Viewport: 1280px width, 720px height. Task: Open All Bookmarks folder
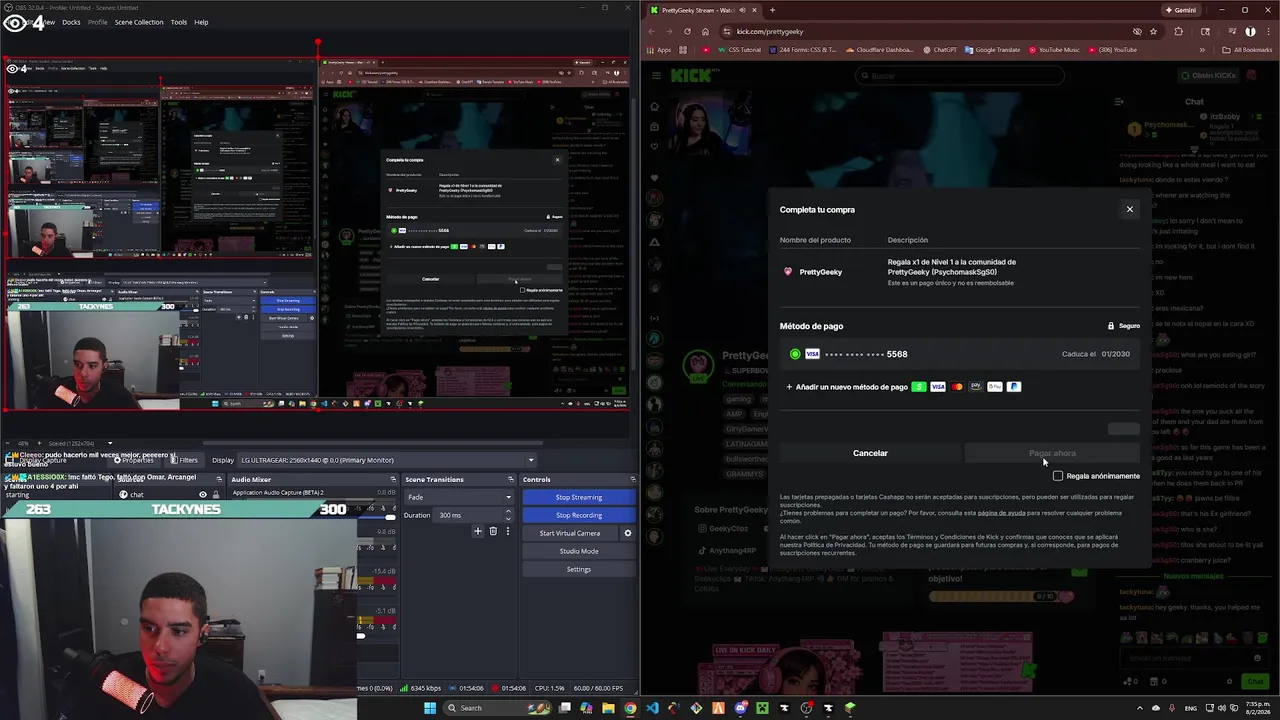[x=1247, y=50]
